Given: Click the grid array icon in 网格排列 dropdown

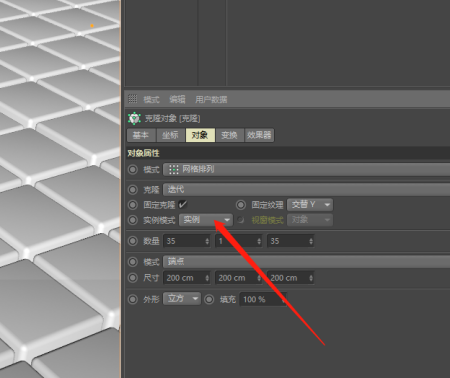Looking at the screenshot, I should coord(173,169).
